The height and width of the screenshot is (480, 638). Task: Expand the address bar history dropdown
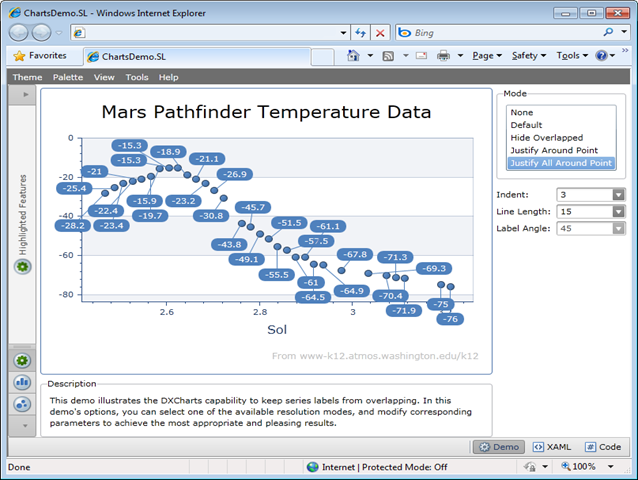pos(344,33)
